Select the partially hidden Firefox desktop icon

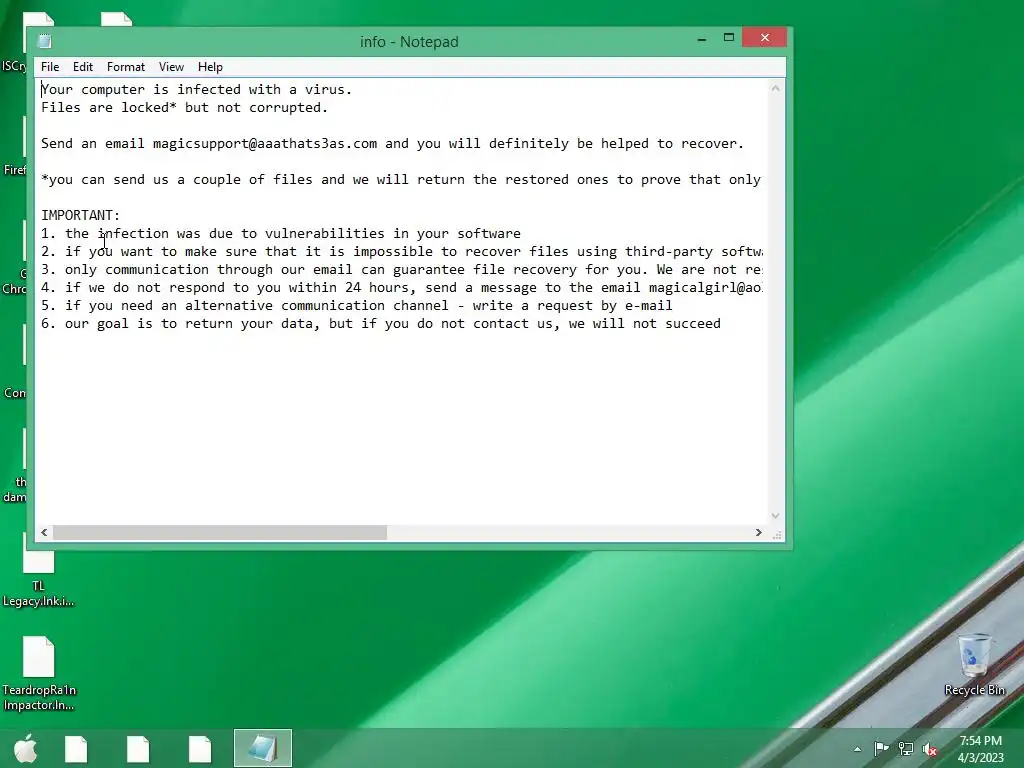14,147
